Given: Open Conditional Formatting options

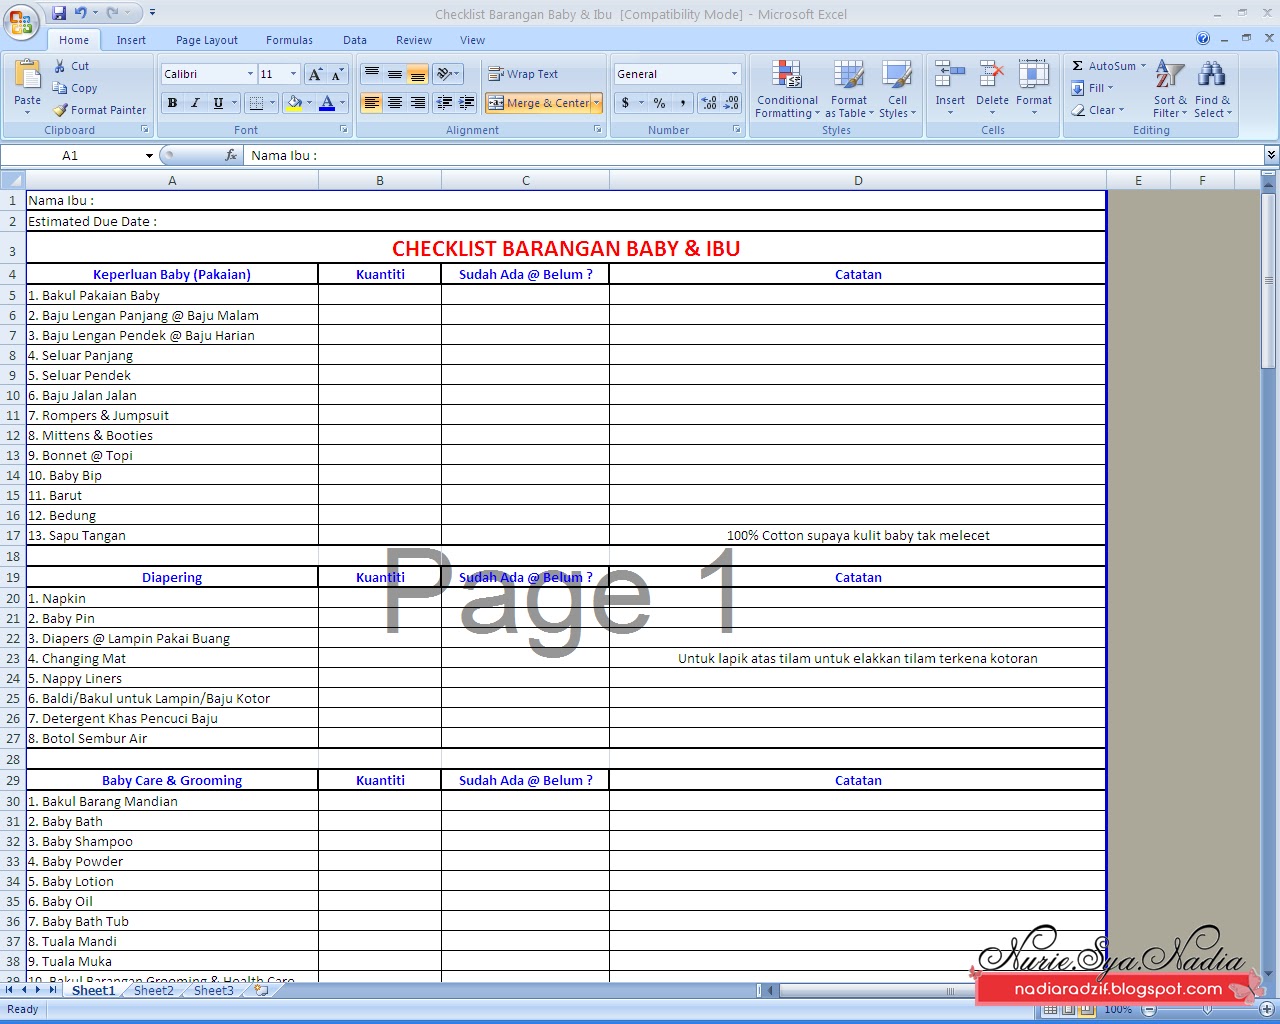Looking at the screenshot, I should 787,89.
